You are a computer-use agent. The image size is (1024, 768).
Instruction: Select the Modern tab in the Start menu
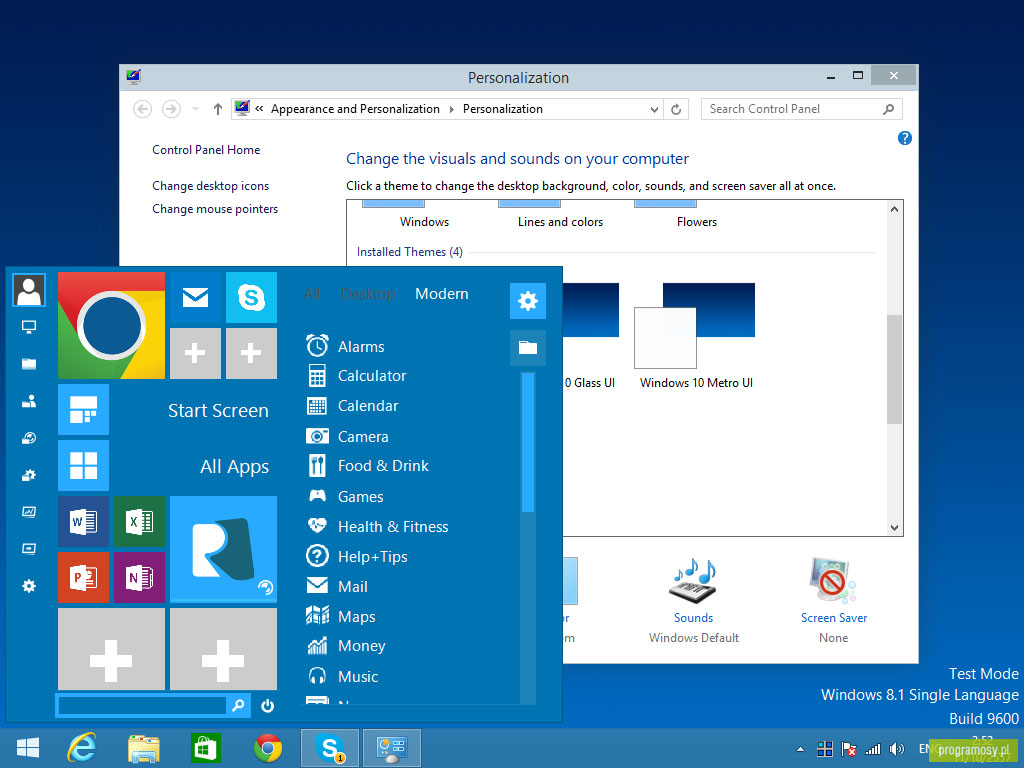click(441, 294)
